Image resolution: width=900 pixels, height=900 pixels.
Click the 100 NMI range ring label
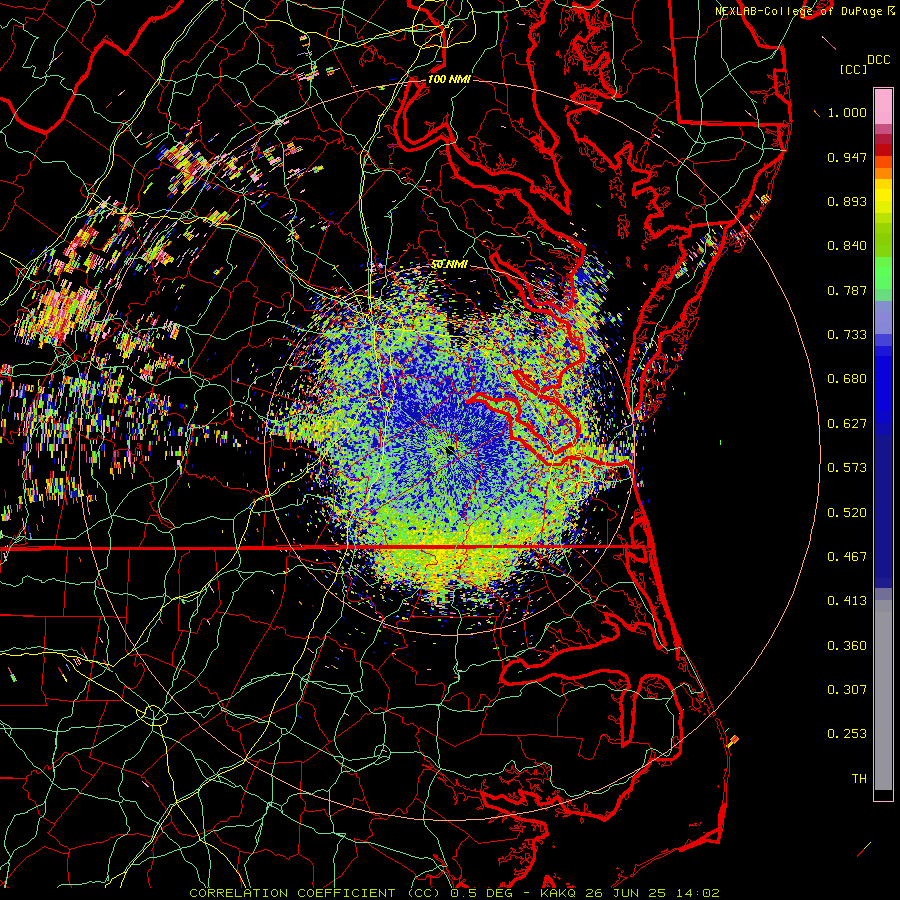point(449,79)
